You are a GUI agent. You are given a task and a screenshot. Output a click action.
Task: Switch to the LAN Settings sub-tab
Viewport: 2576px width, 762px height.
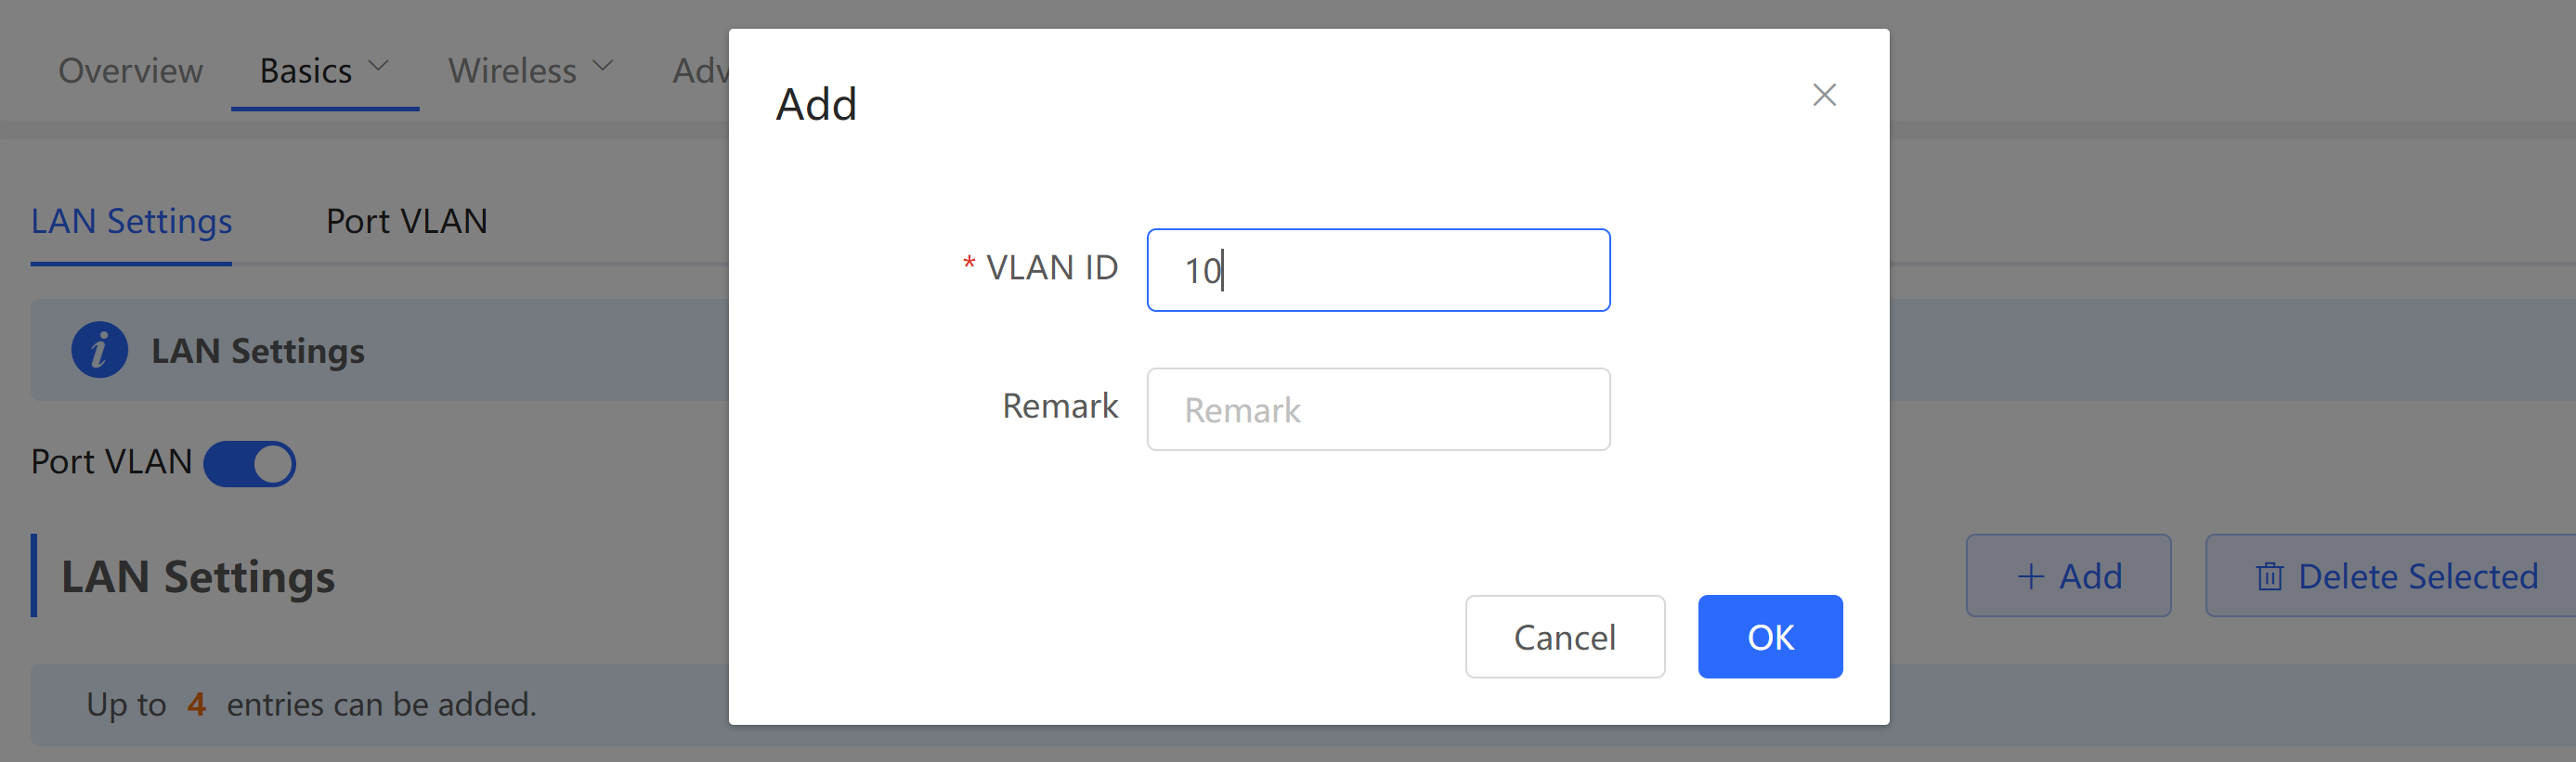coord(131,221)
